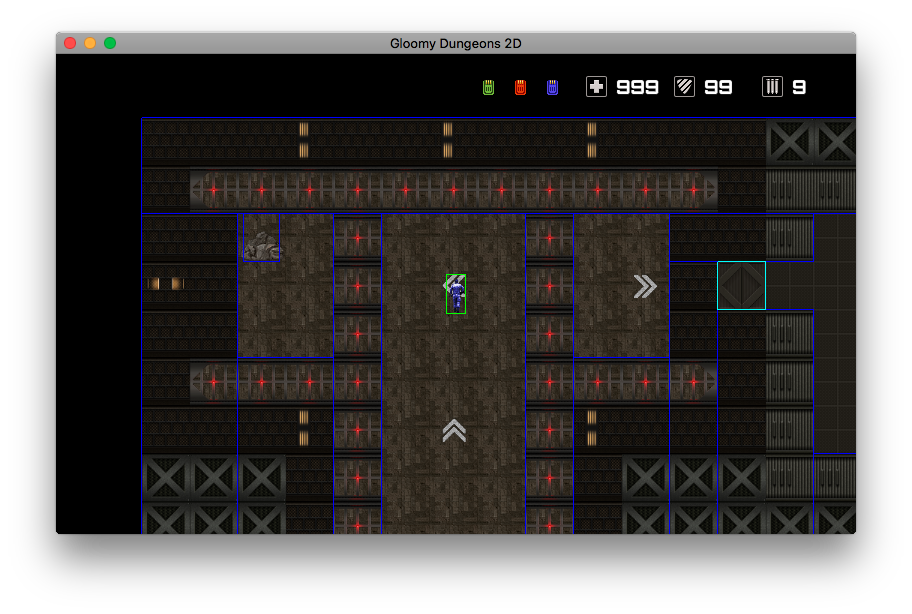Click the gray rock pile object
This screenshot has height=614, width=912.
(262, 246)
